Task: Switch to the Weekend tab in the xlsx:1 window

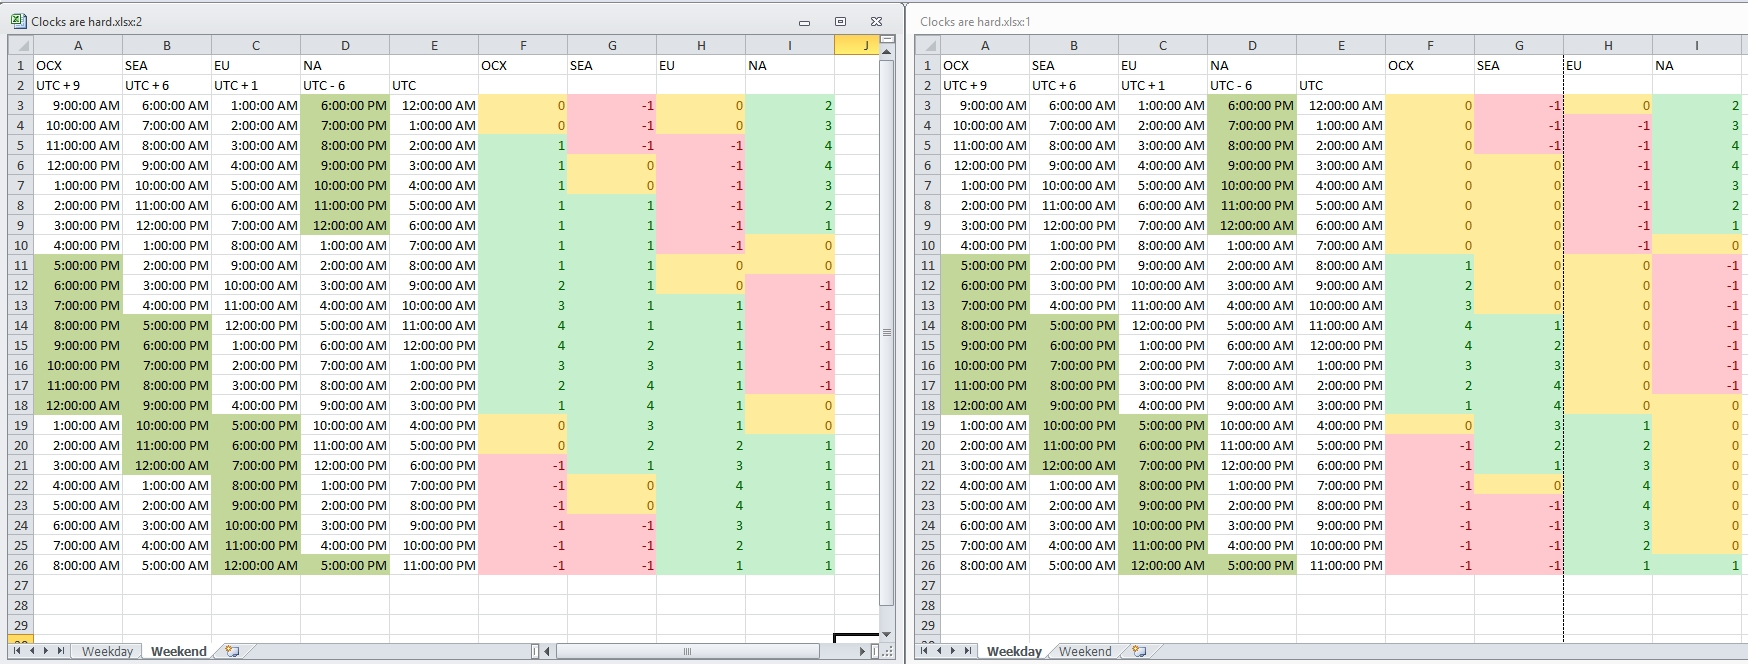Action: (1085, 651)
